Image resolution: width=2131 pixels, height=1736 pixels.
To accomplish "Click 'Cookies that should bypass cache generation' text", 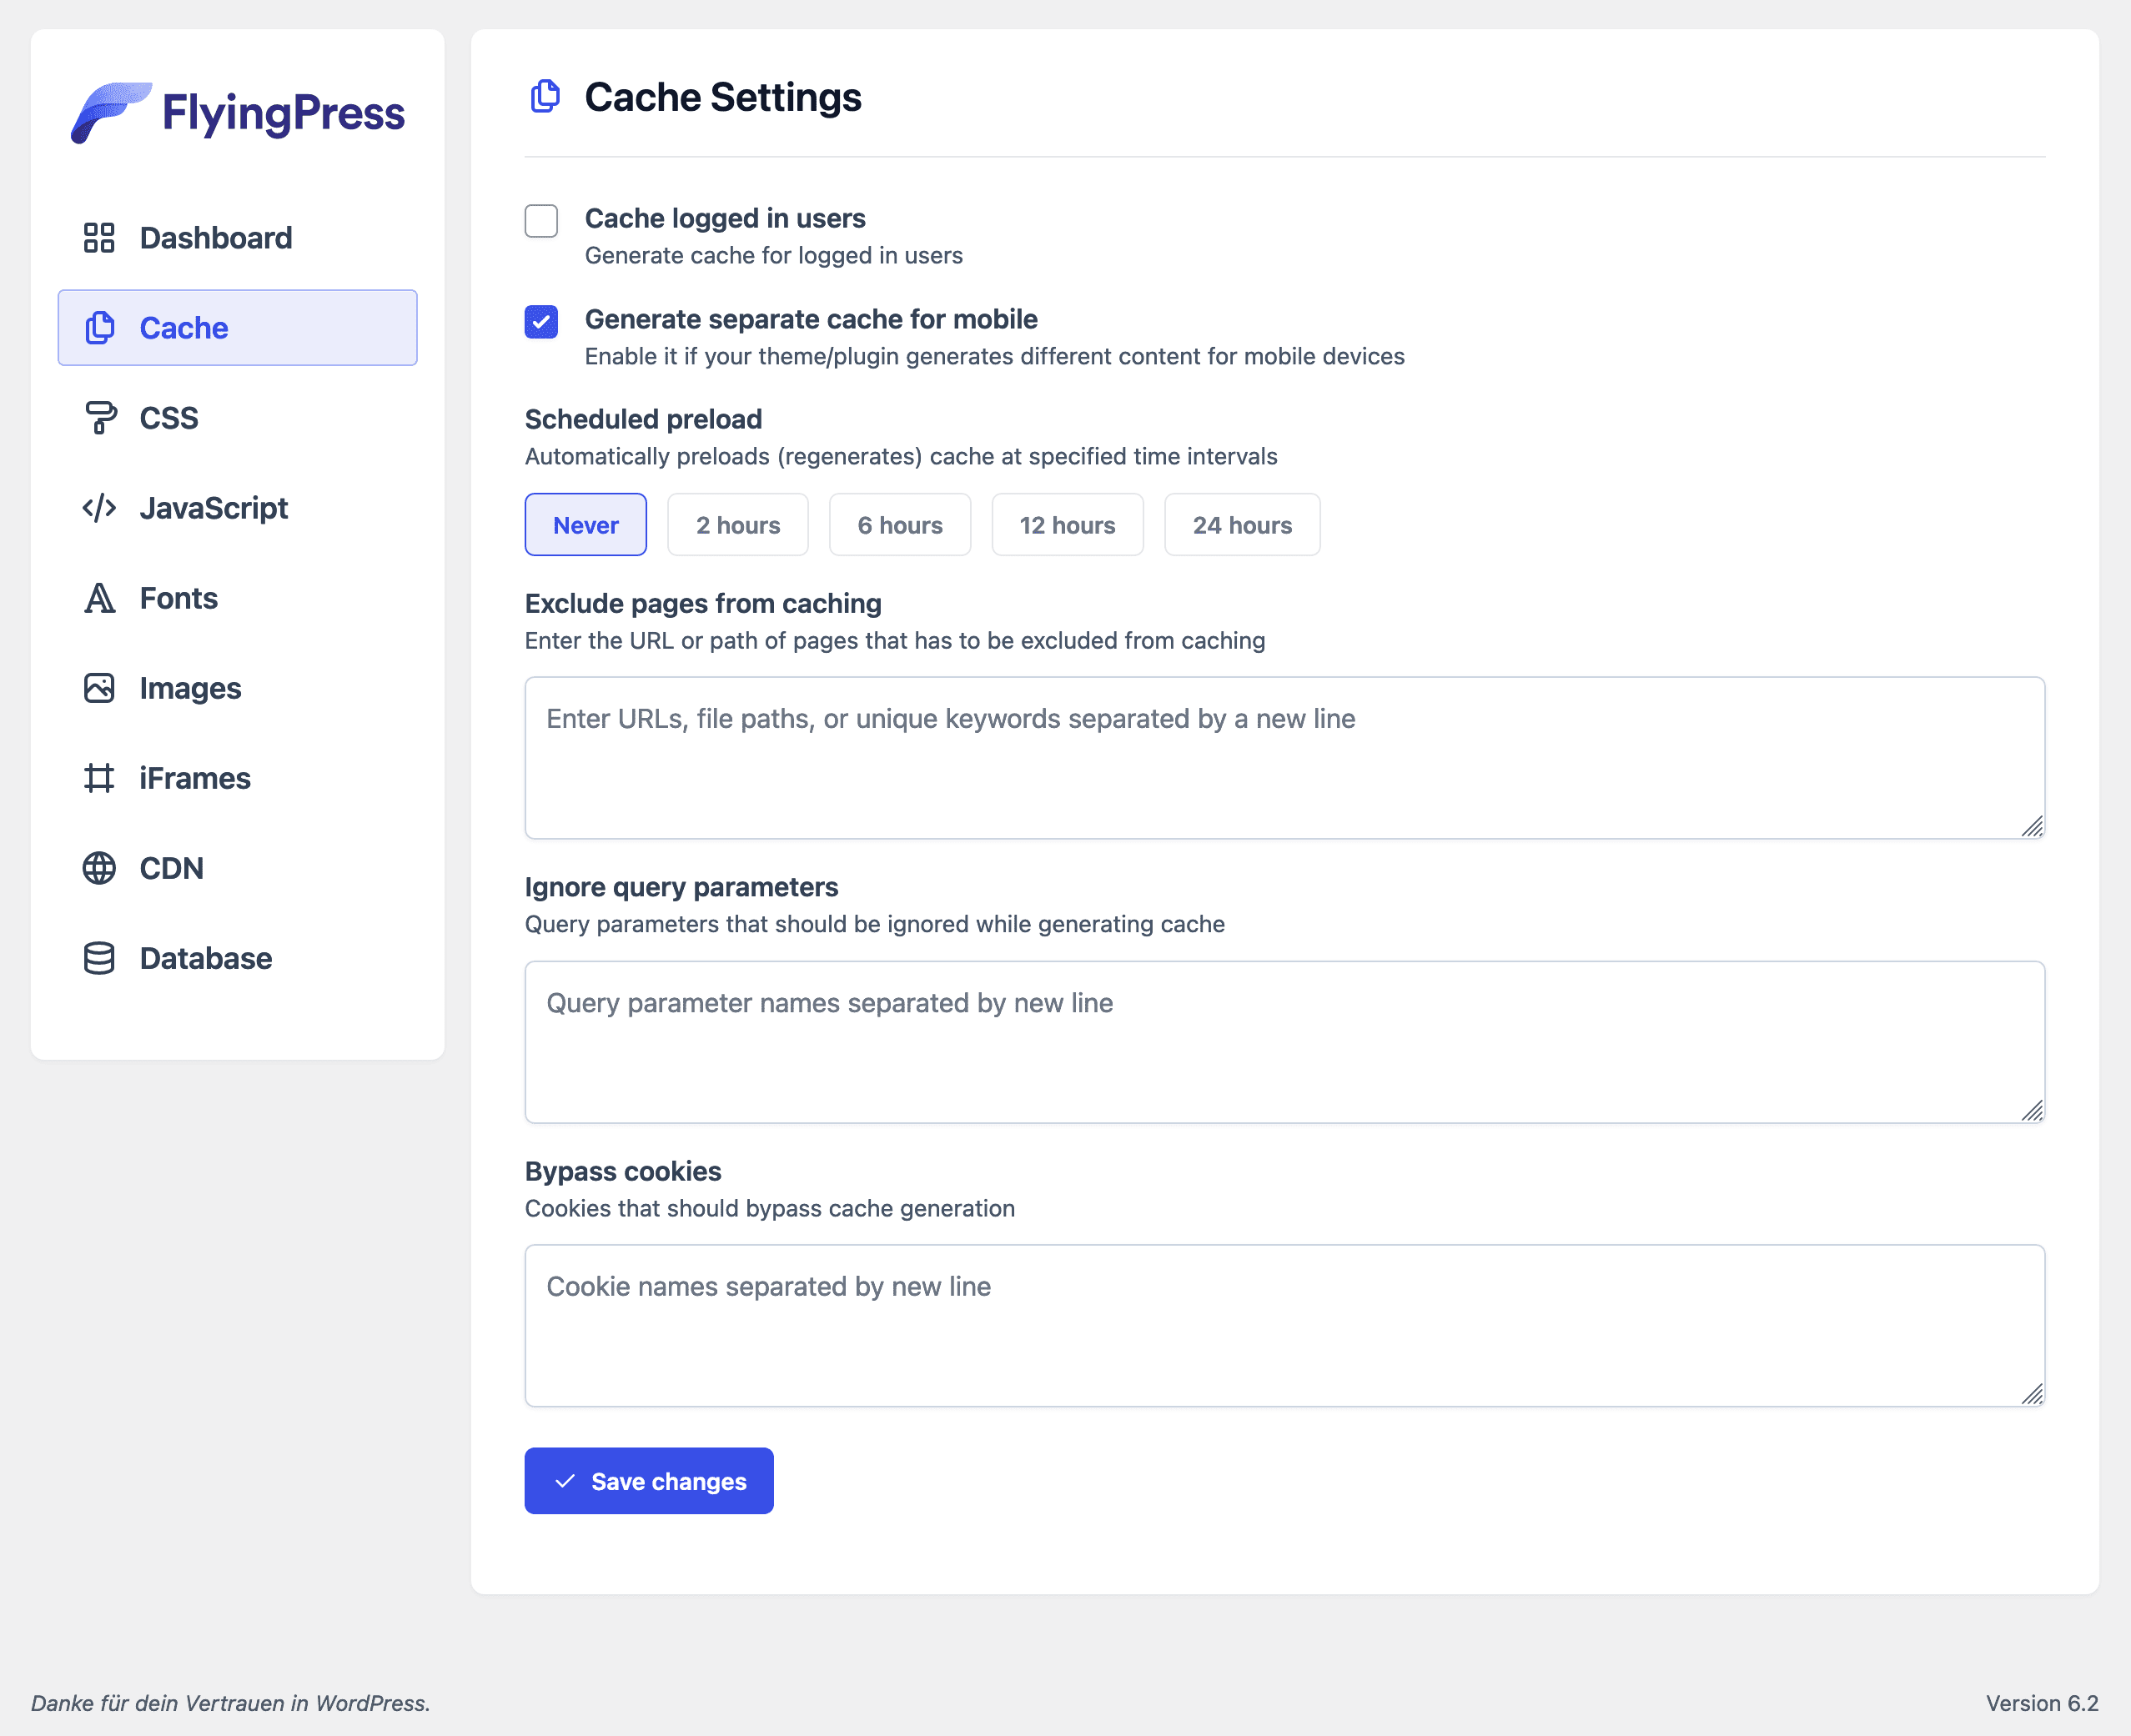I will coord(770,1208).
